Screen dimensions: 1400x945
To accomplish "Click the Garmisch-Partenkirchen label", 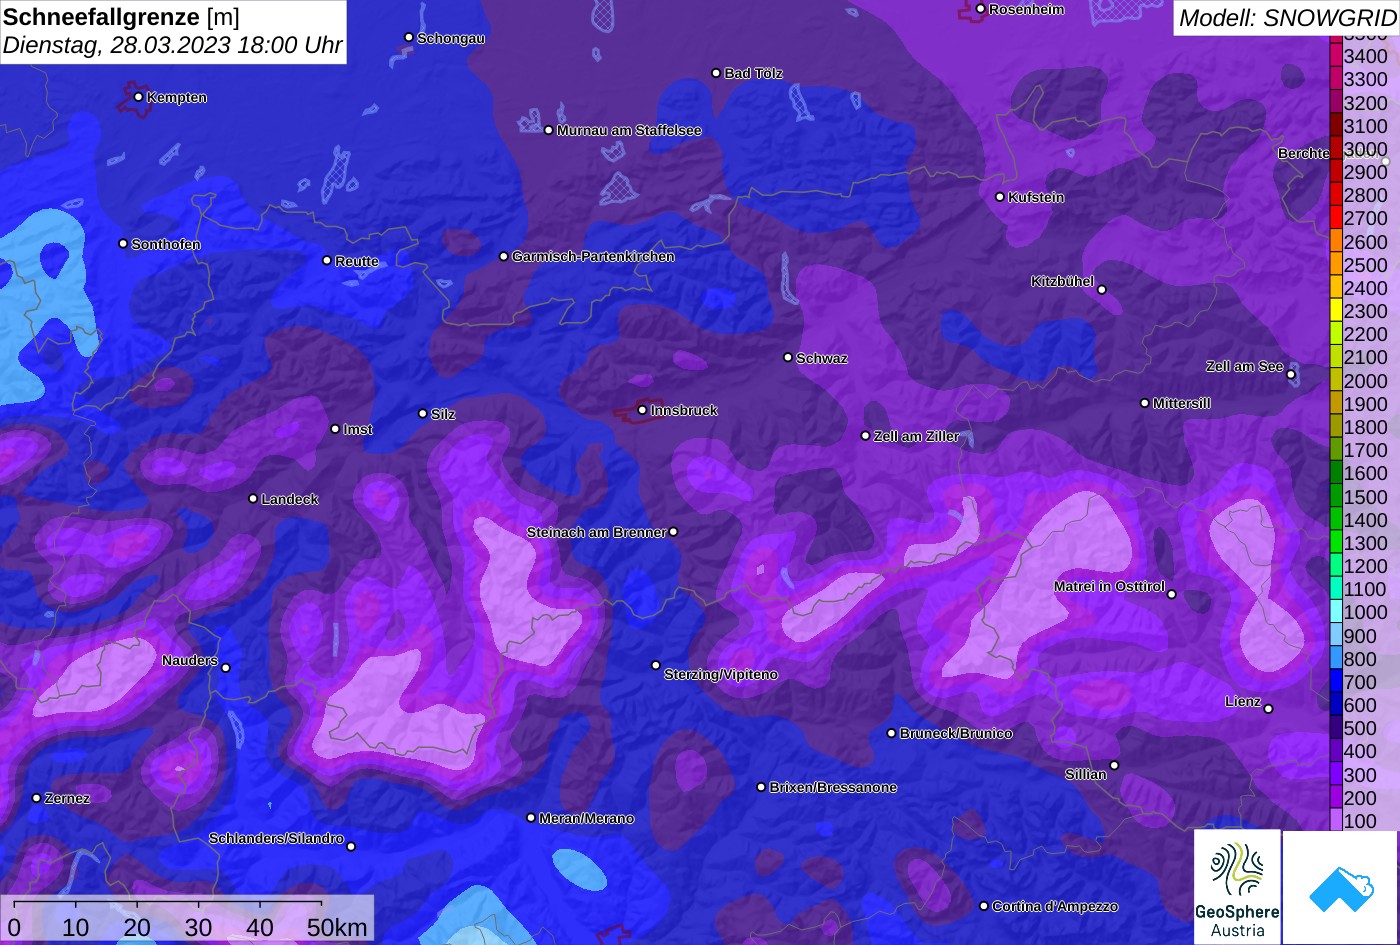I will pos(593,257).
